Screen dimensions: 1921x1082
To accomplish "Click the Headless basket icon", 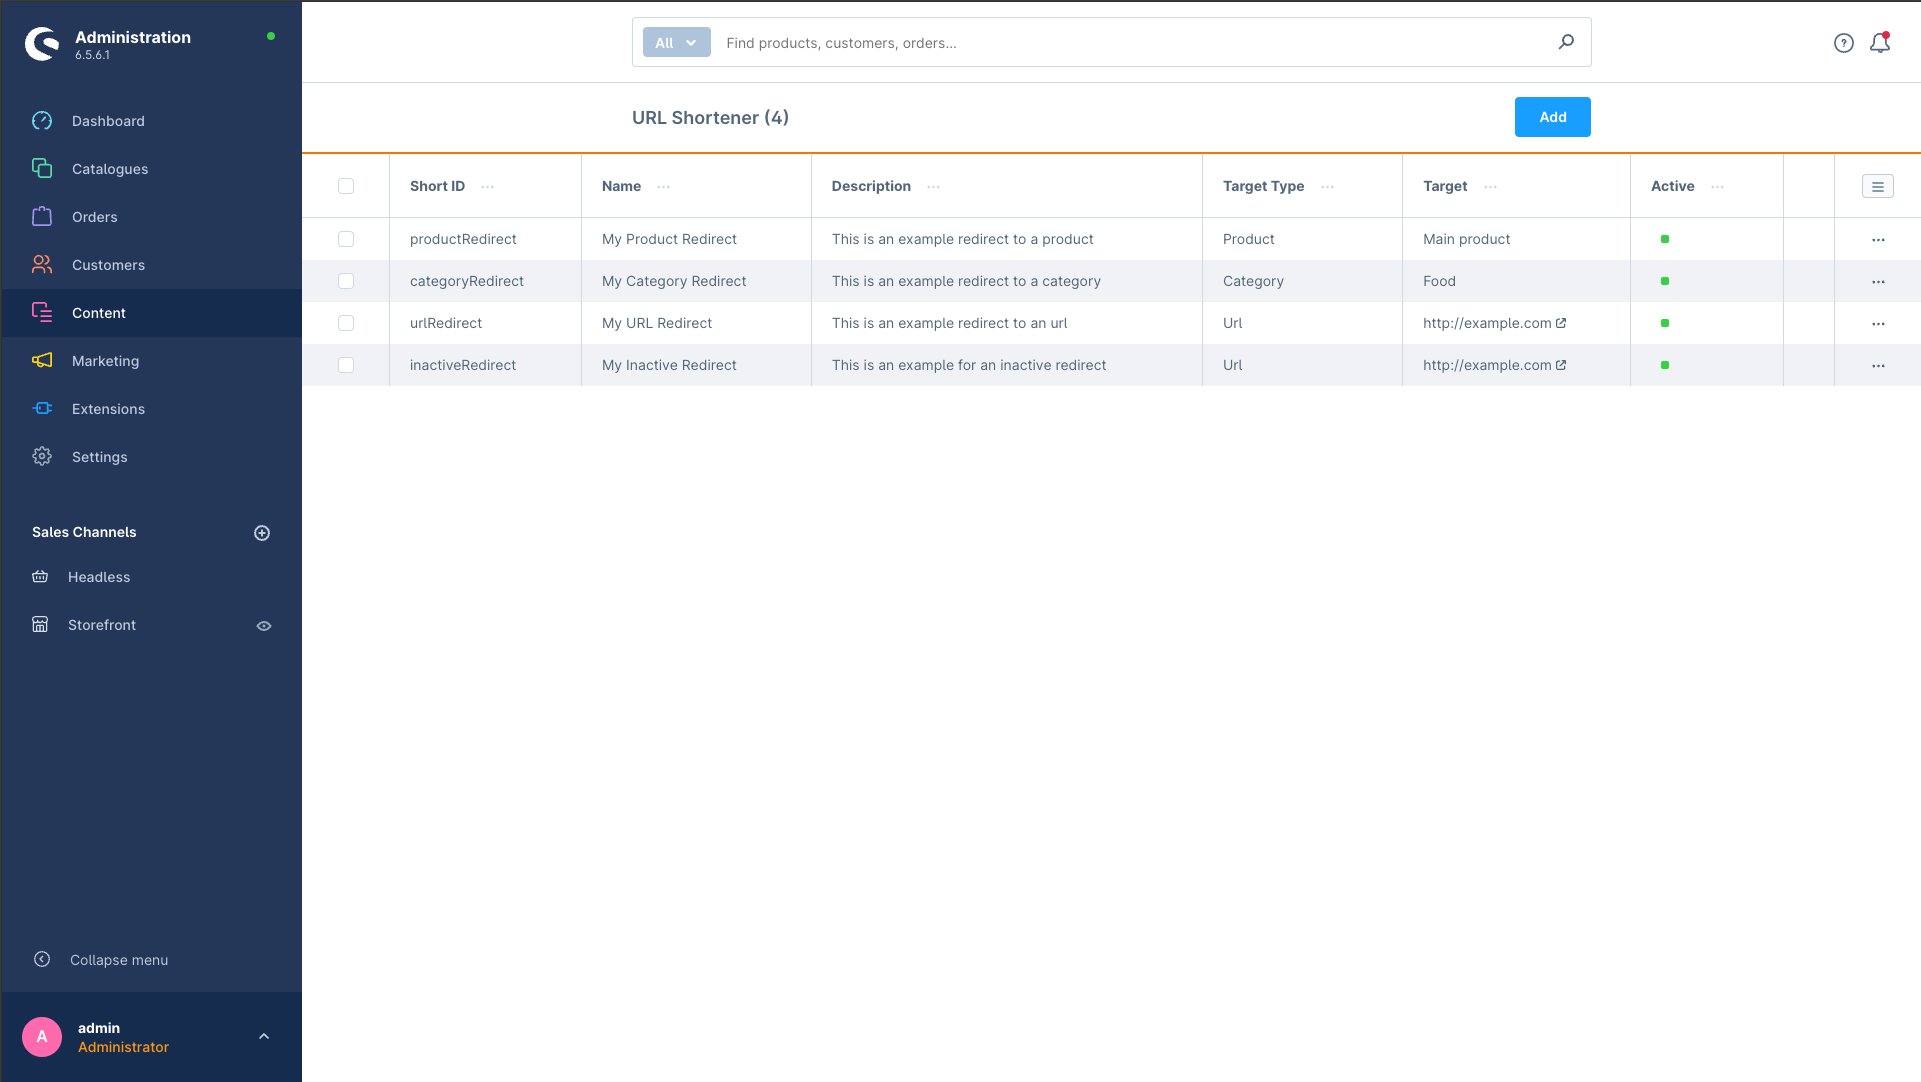I will point(40,576).
